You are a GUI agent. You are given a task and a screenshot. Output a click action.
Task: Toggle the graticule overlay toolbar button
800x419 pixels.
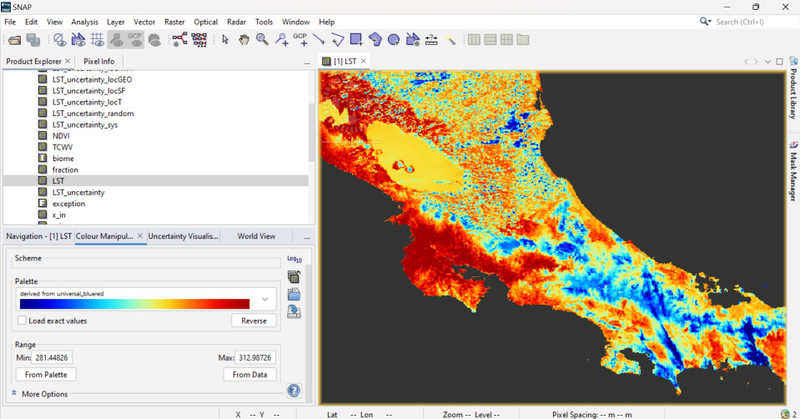[98, 40]
